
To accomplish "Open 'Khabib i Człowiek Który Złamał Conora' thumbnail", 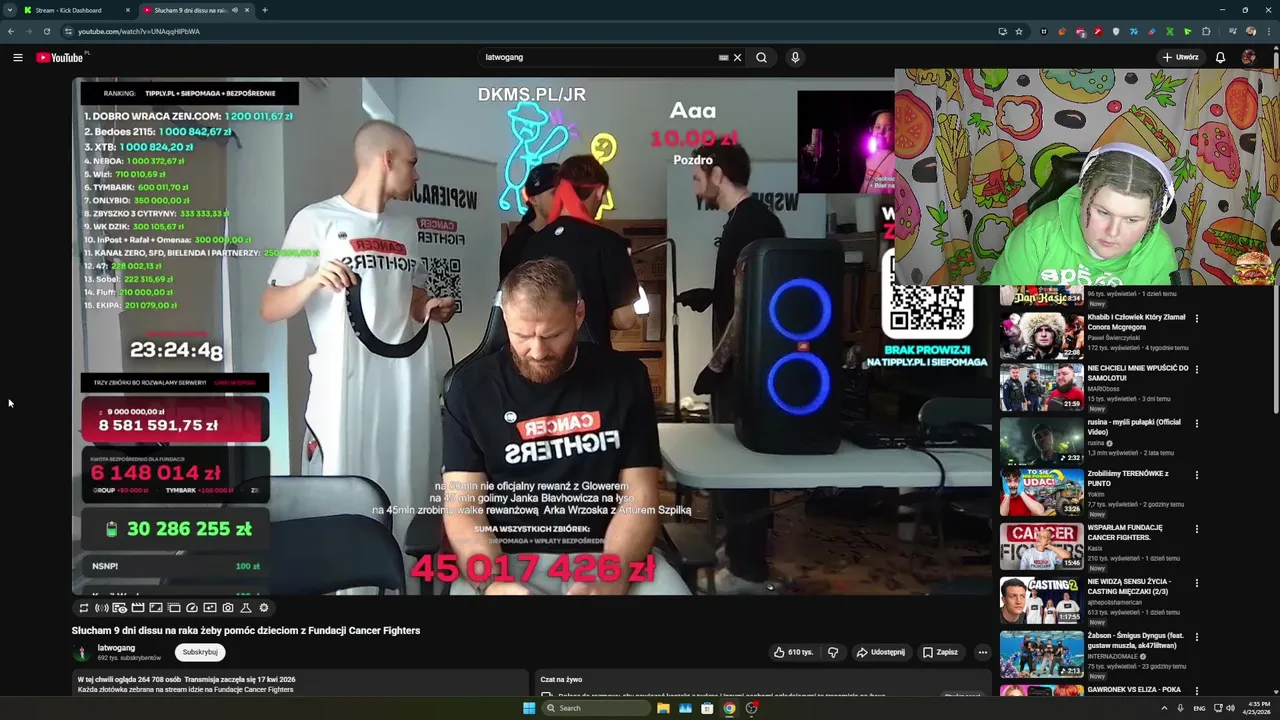I will (x=1041, y=336).
